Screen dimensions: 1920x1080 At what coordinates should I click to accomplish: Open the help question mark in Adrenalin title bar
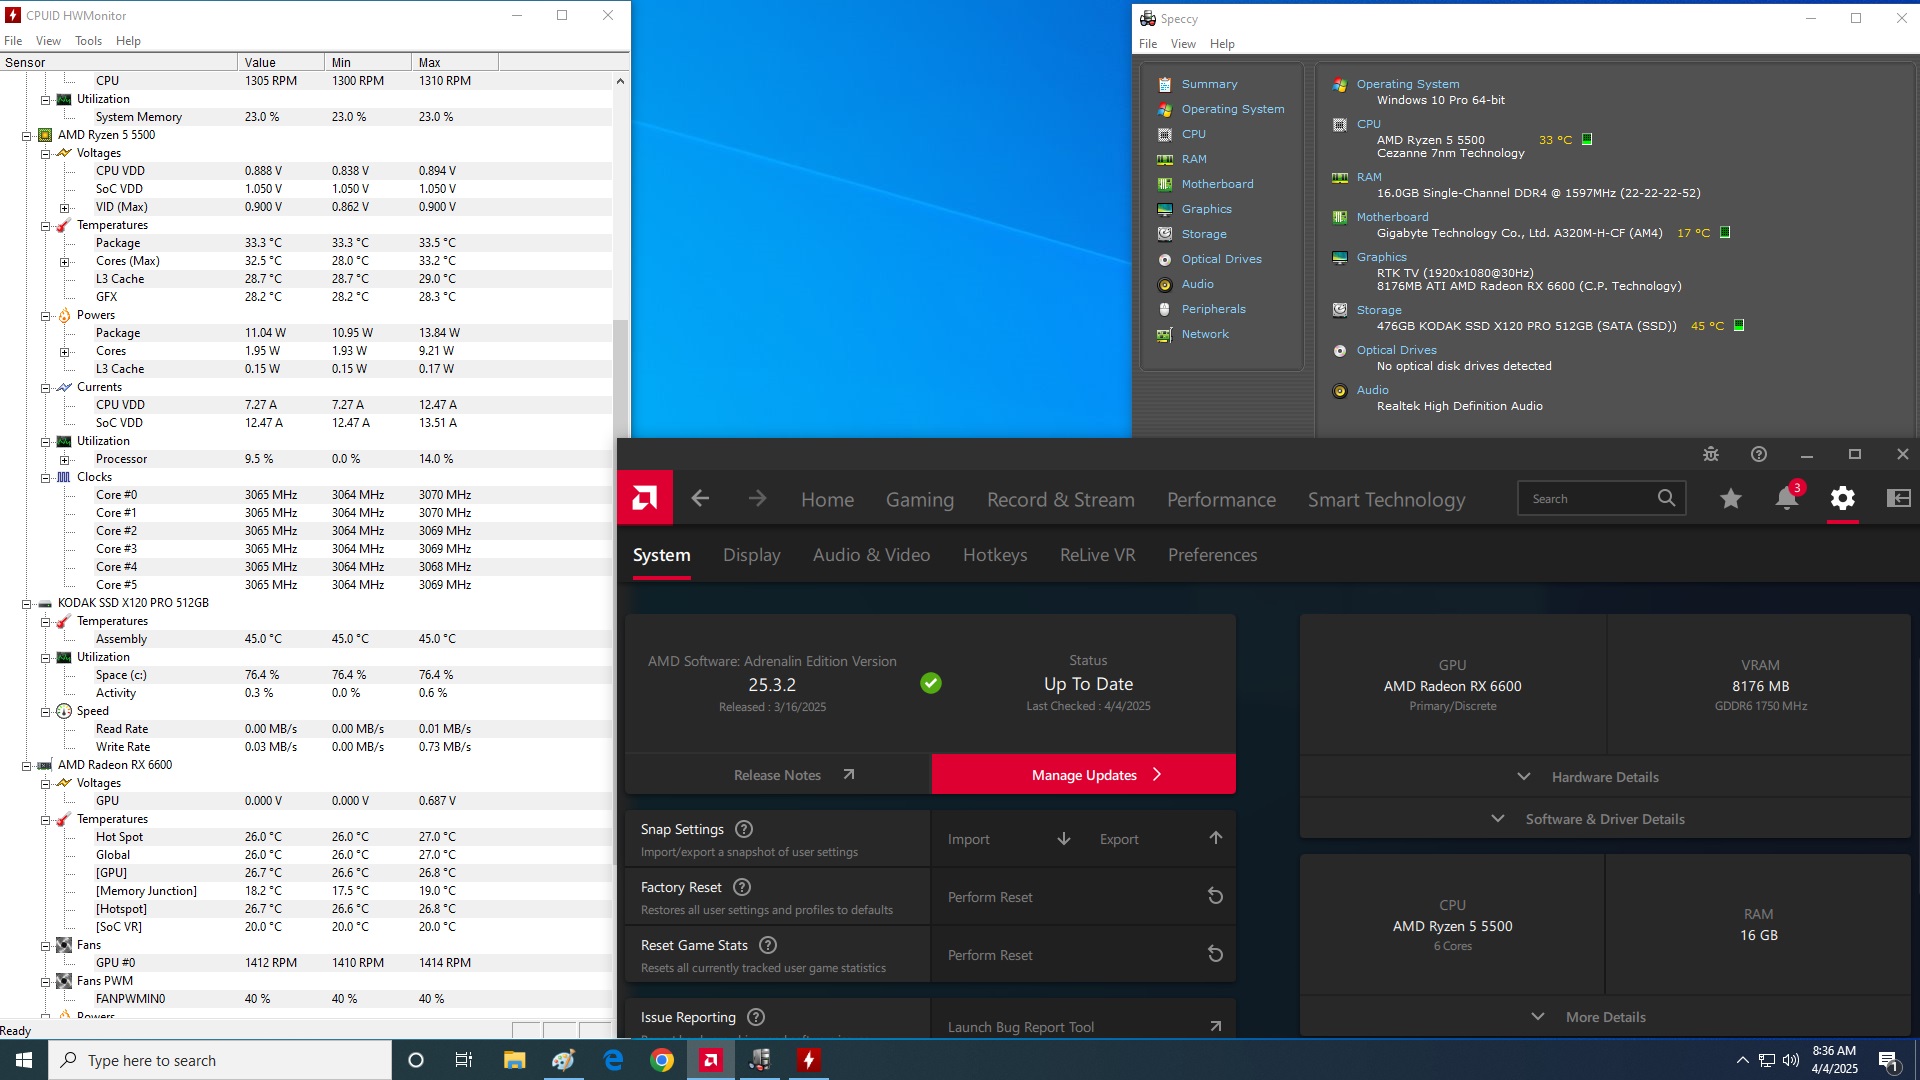pyautogui.click(x=1759, y=454)
